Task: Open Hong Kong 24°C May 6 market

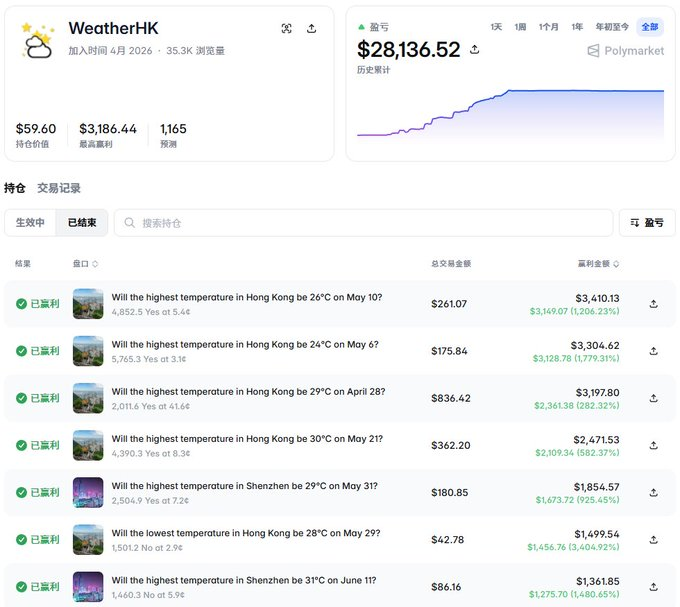Action: pyautogui.click(x=245, y=345)
